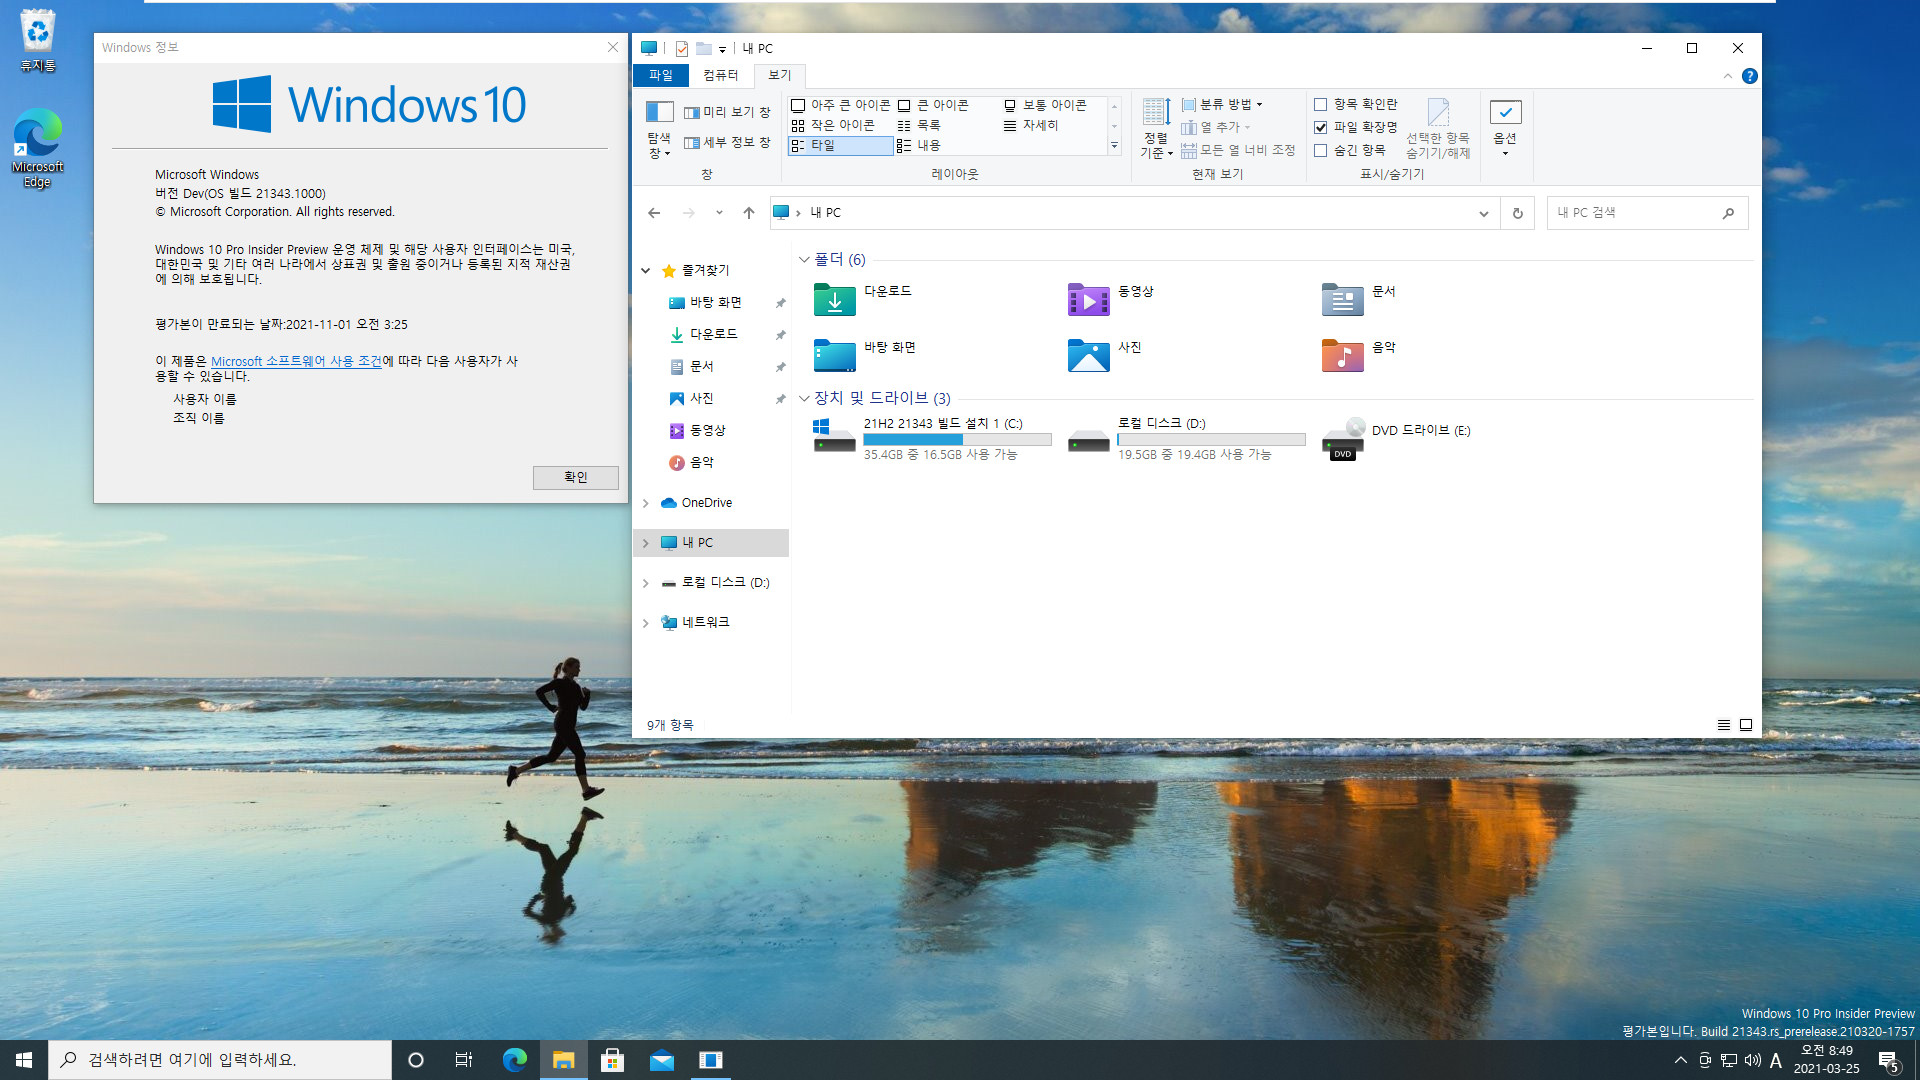Select 문서 in the navigation pane

click(x=701, y=366)
